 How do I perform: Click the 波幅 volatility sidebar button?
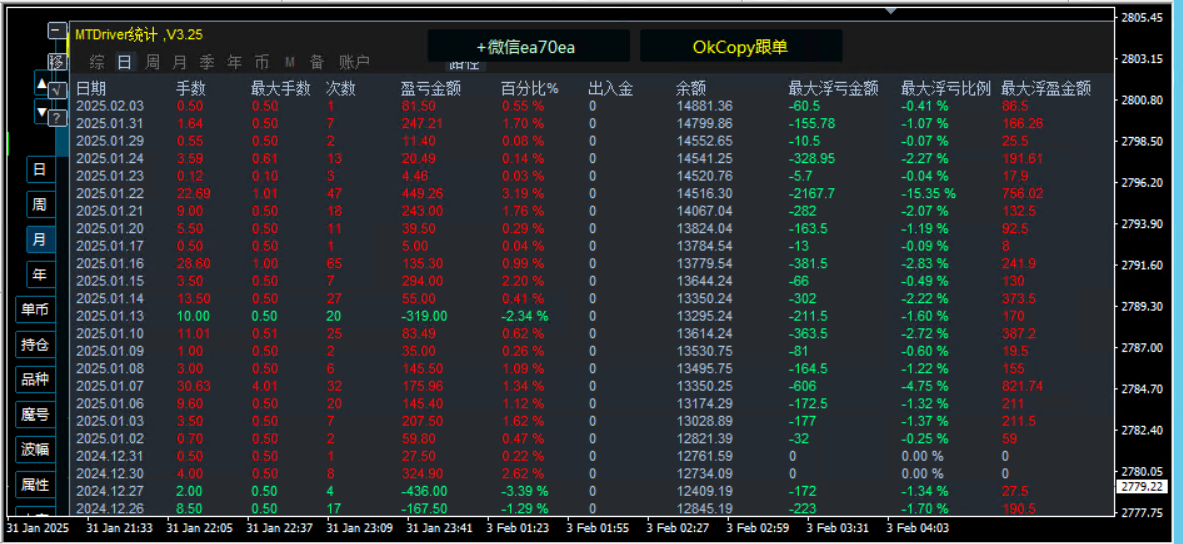[35, 450]
